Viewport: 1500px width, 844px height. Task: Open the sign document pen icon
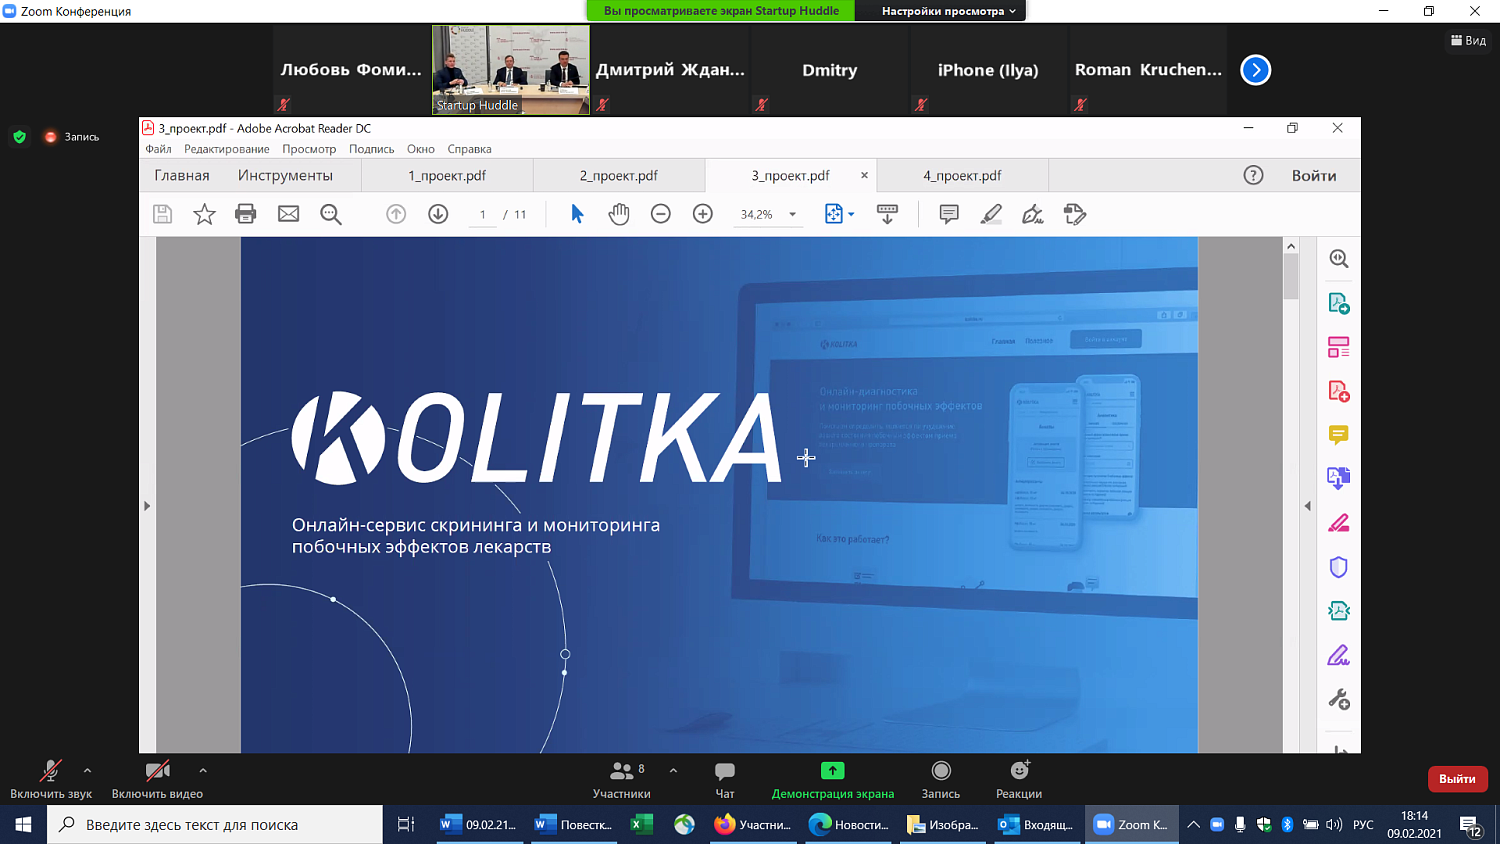tap(1033, 214)
